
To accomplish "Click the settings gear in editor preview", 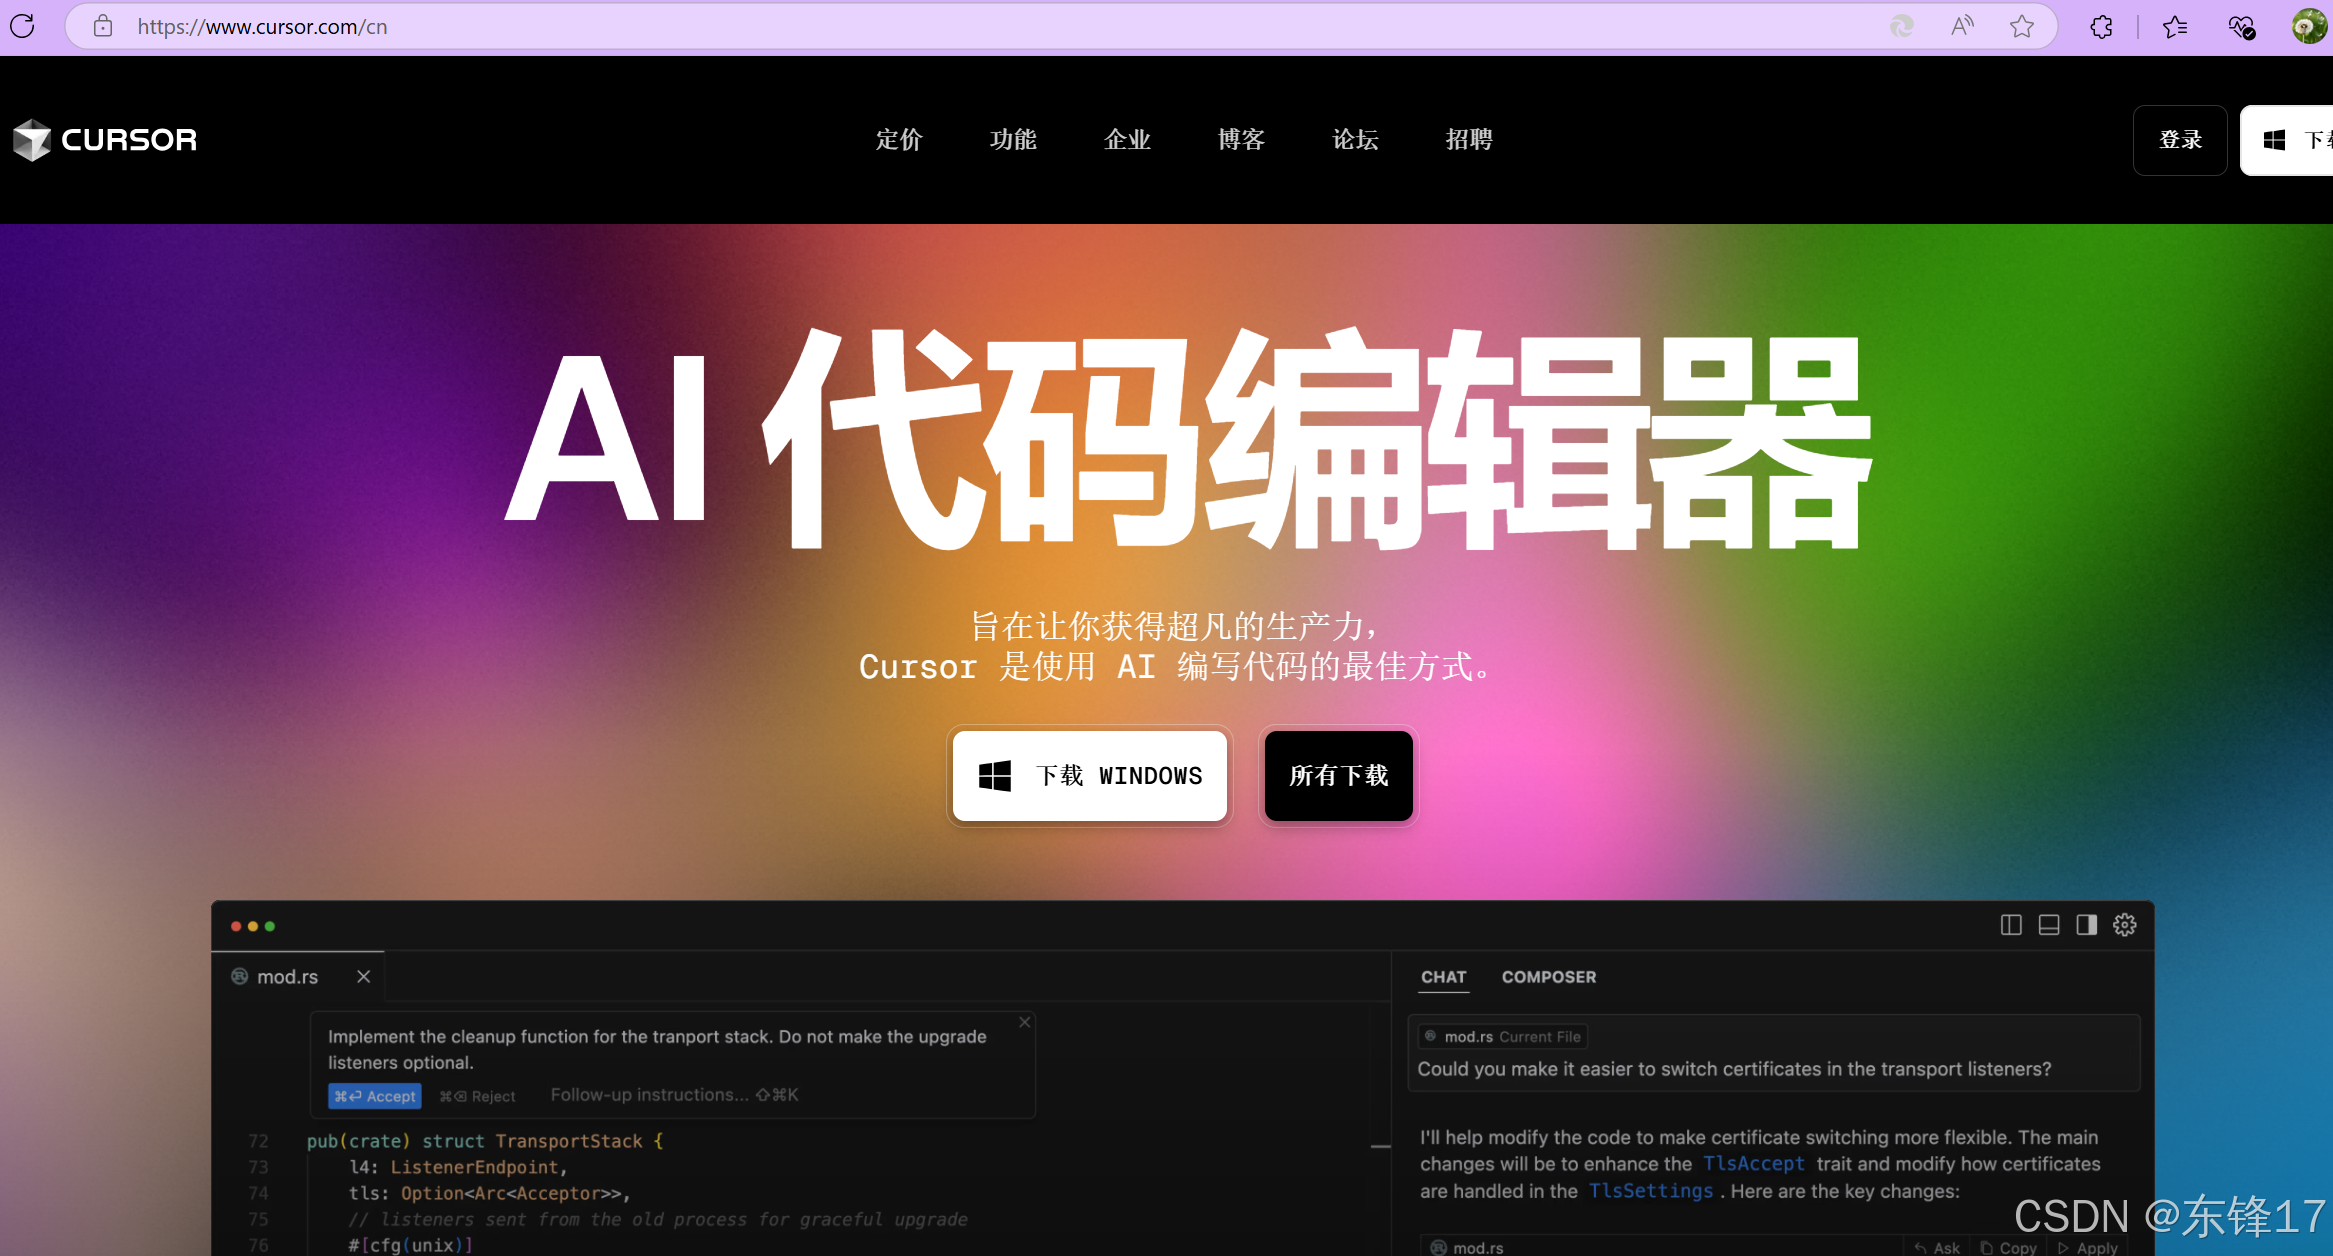I will click(x=2125, y=925).
